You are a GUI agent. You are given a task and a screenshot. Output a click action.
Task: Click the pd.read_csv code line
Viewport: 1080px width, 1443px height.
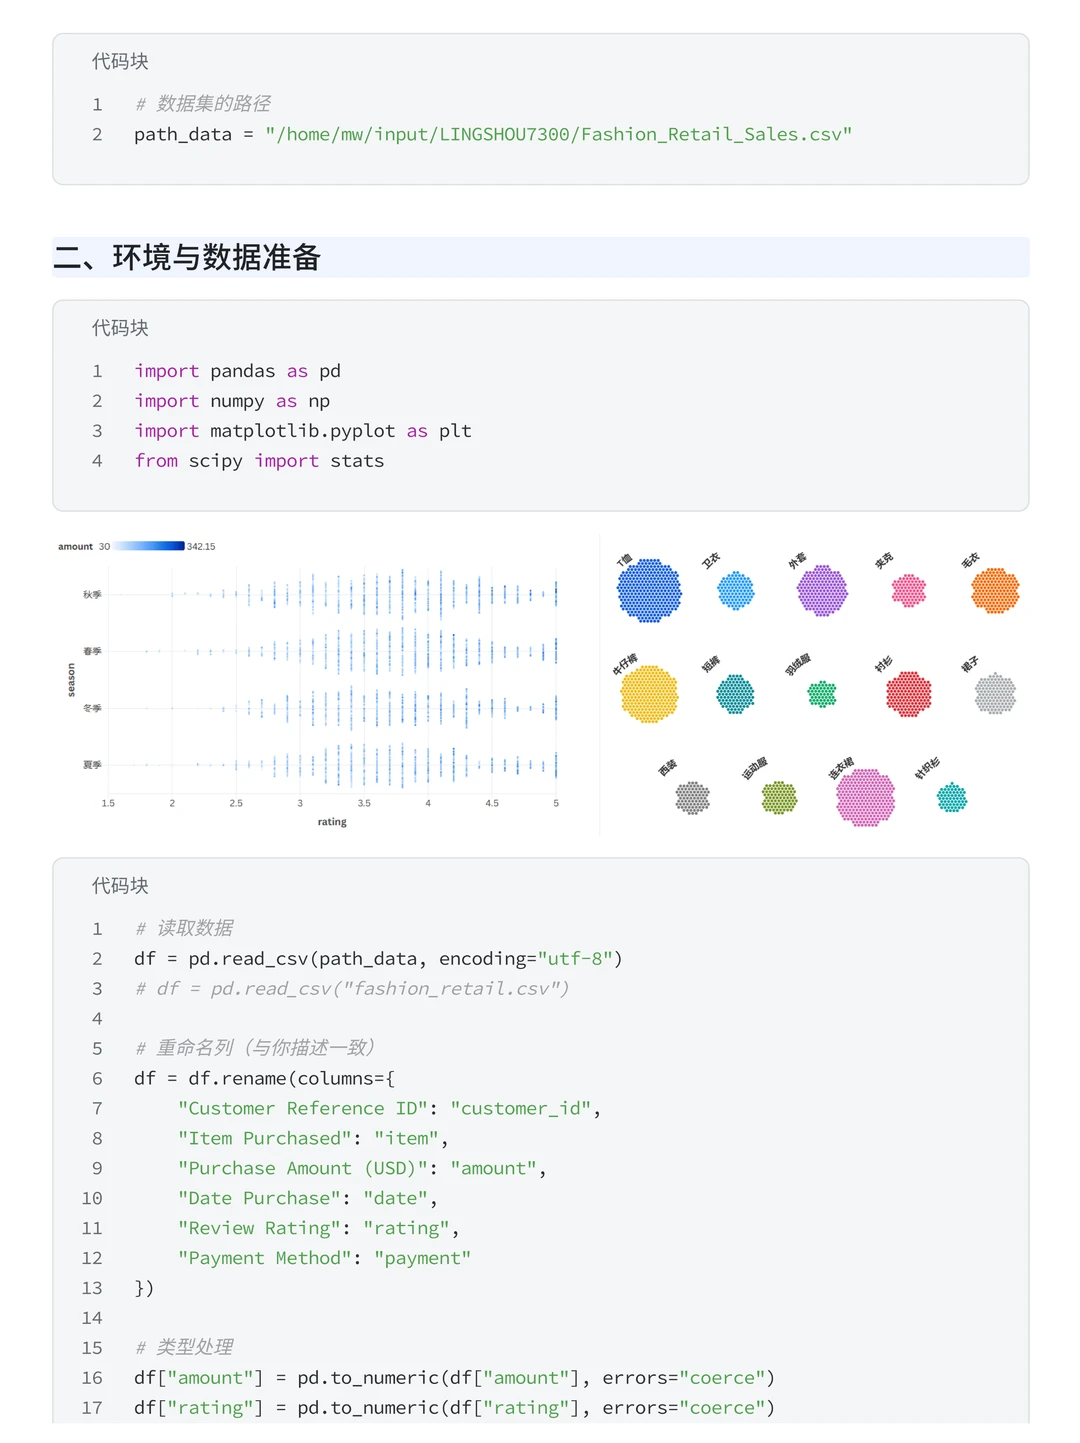tap(378, 959)
